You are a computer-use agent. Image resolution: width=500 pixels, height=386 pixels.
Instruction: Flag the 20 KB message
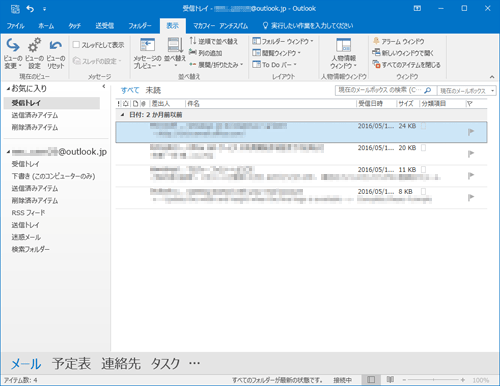point(471,154)
